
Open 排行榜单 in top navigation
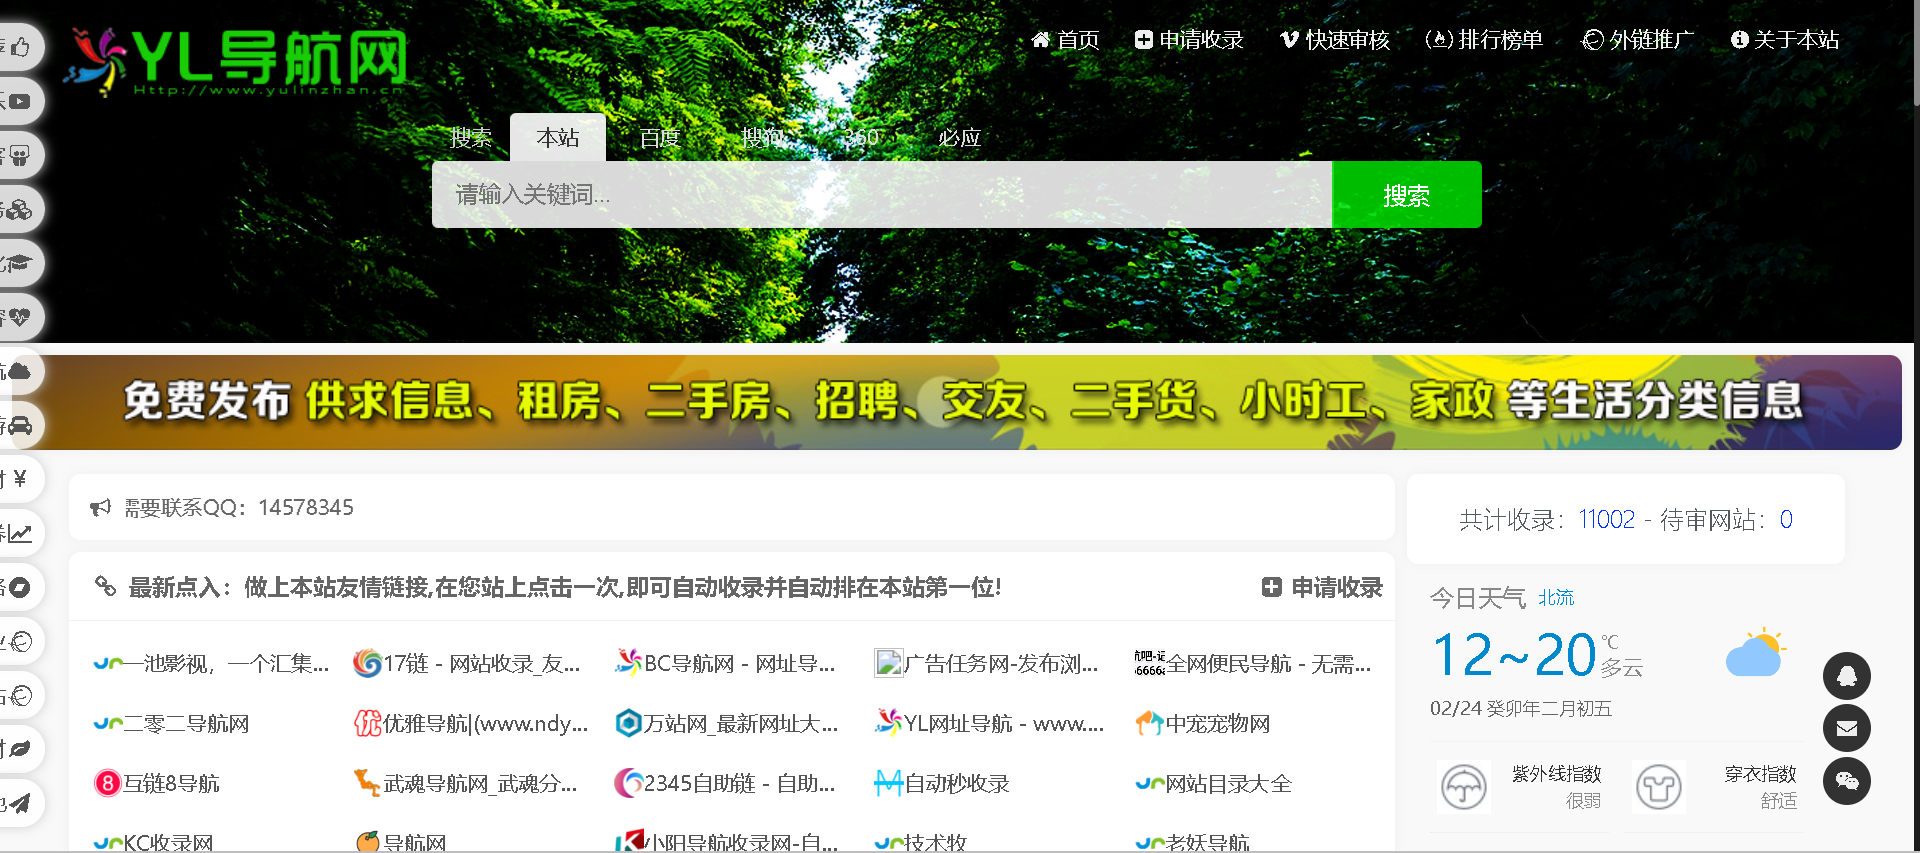[x=1484, y=40]
